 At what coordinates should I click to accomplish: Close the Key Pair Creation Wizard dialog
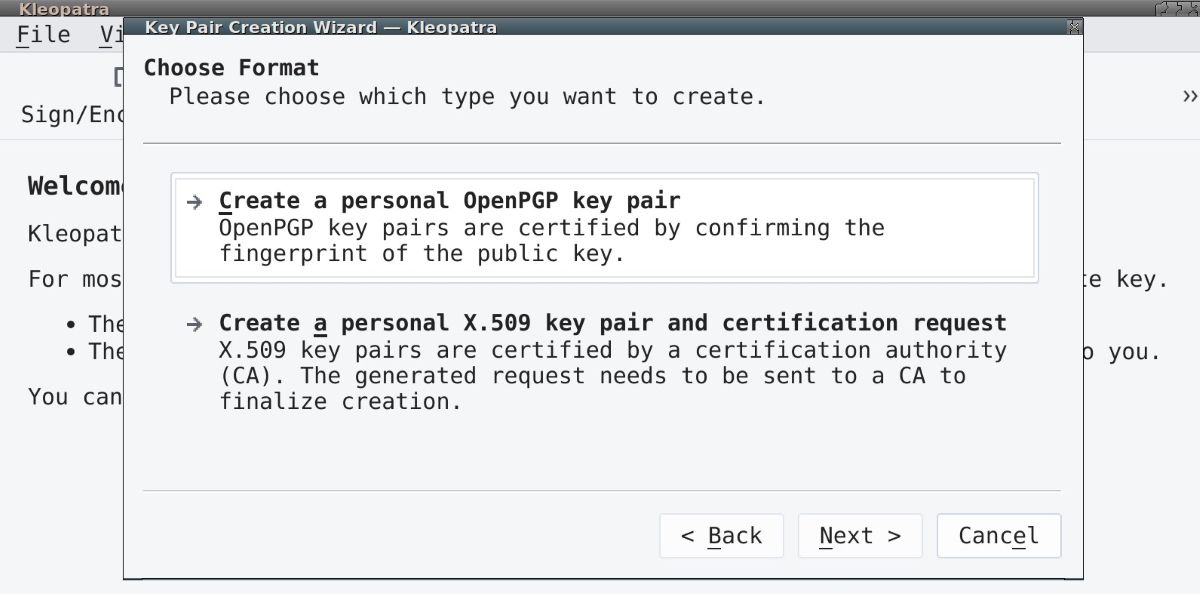[x=1074, y=27]
